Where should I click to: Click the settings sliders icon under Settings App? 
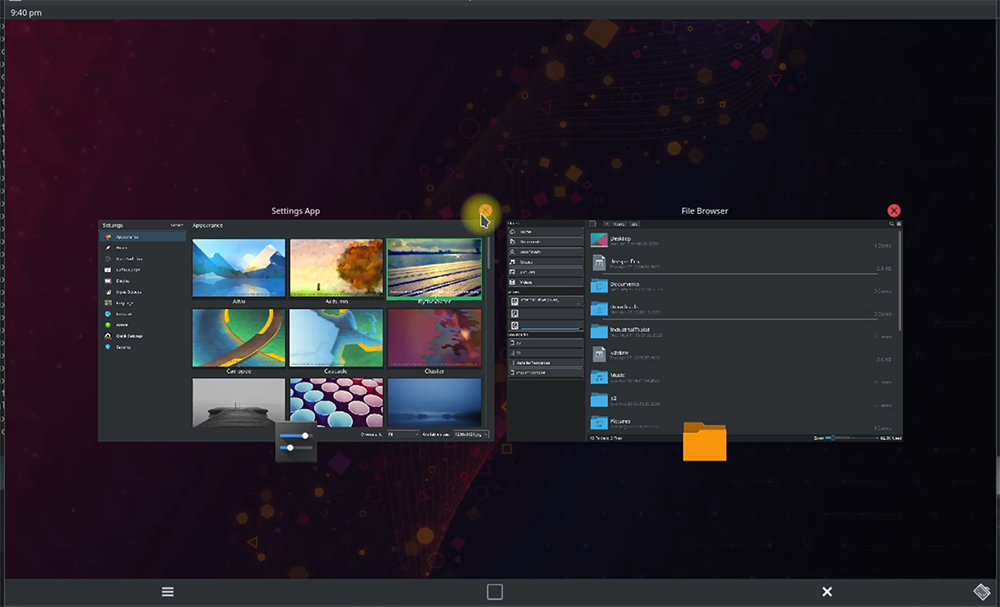tap(295, 442)
